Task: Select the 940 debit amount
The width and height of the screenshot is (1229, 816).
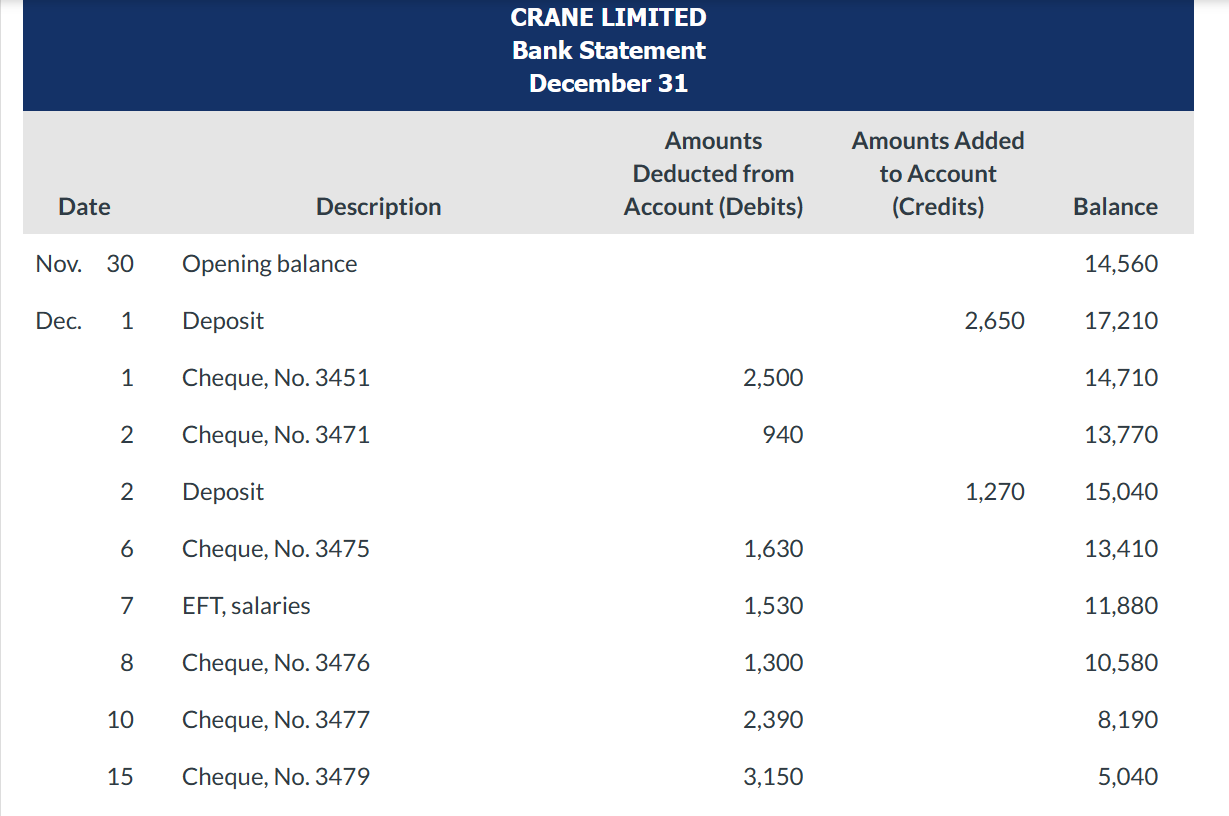Action: (782, 435)
